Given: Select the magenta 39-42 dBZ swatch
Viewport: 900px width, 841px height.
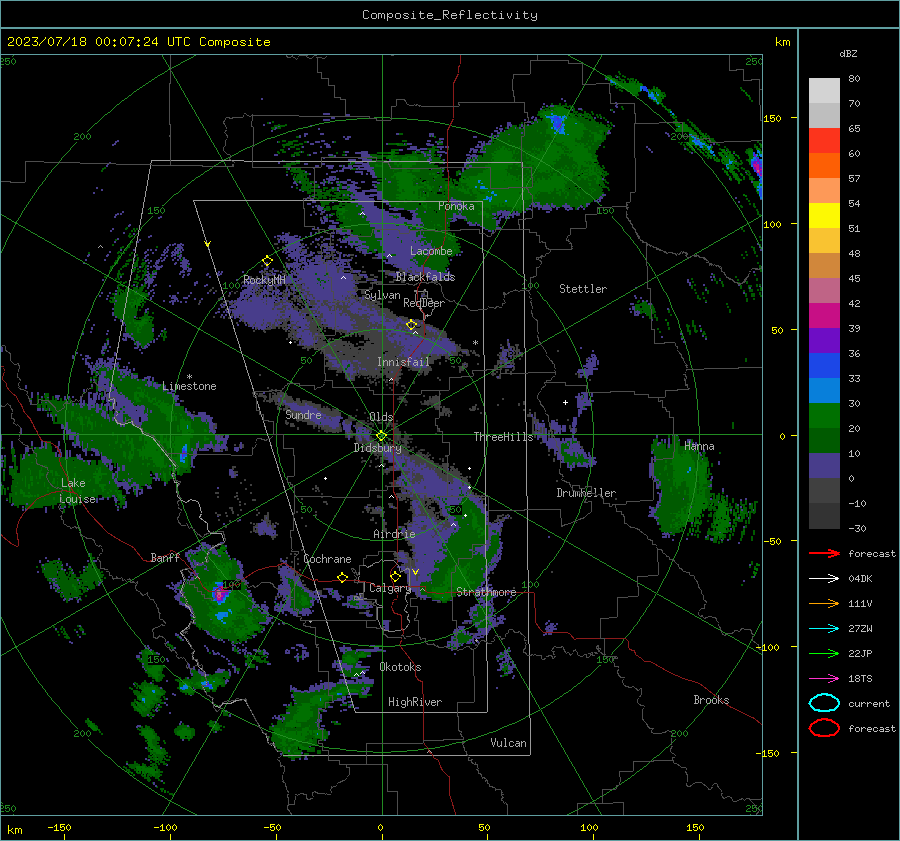Looking at the screenshot, I should tap(824, 316).
